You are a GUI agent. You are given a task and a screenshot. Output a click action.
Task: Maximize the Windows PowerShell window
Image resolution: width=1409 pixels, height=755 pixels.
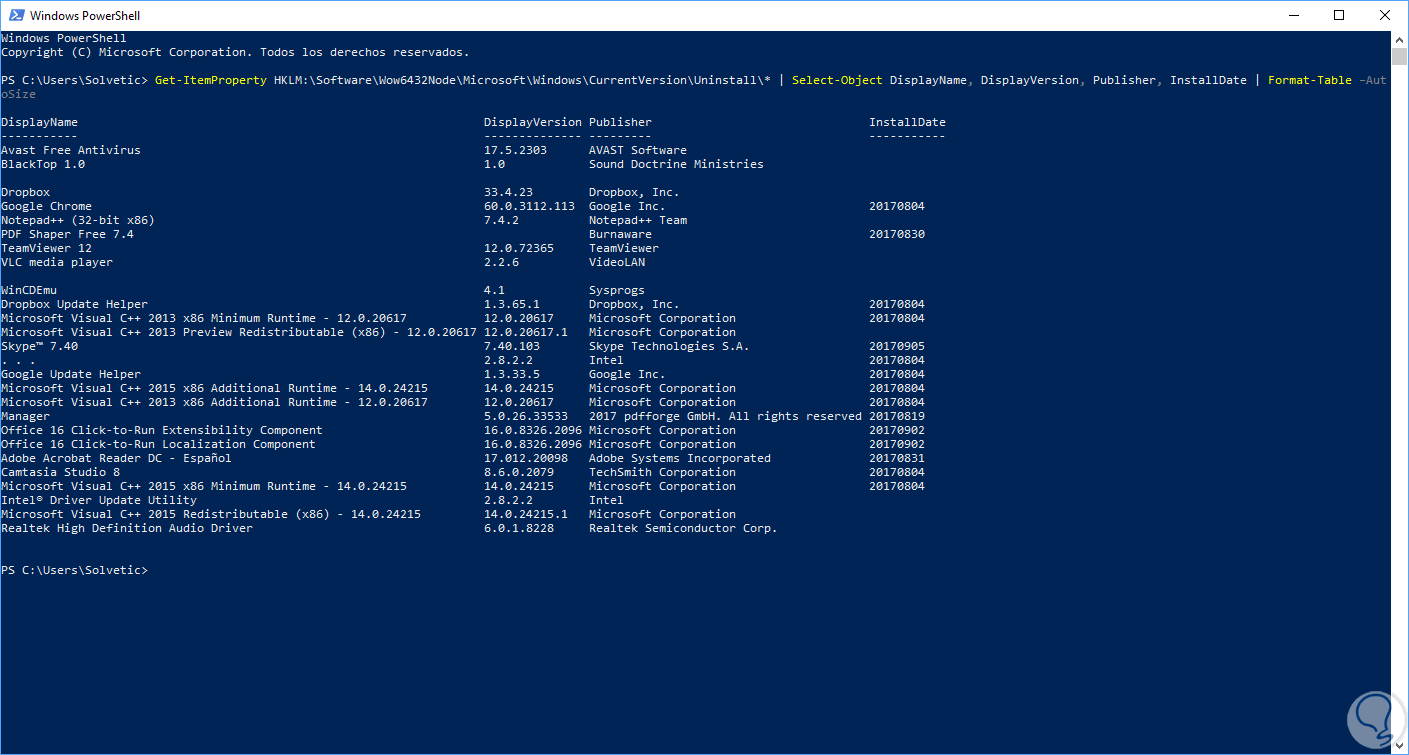tap(1339, 15)
